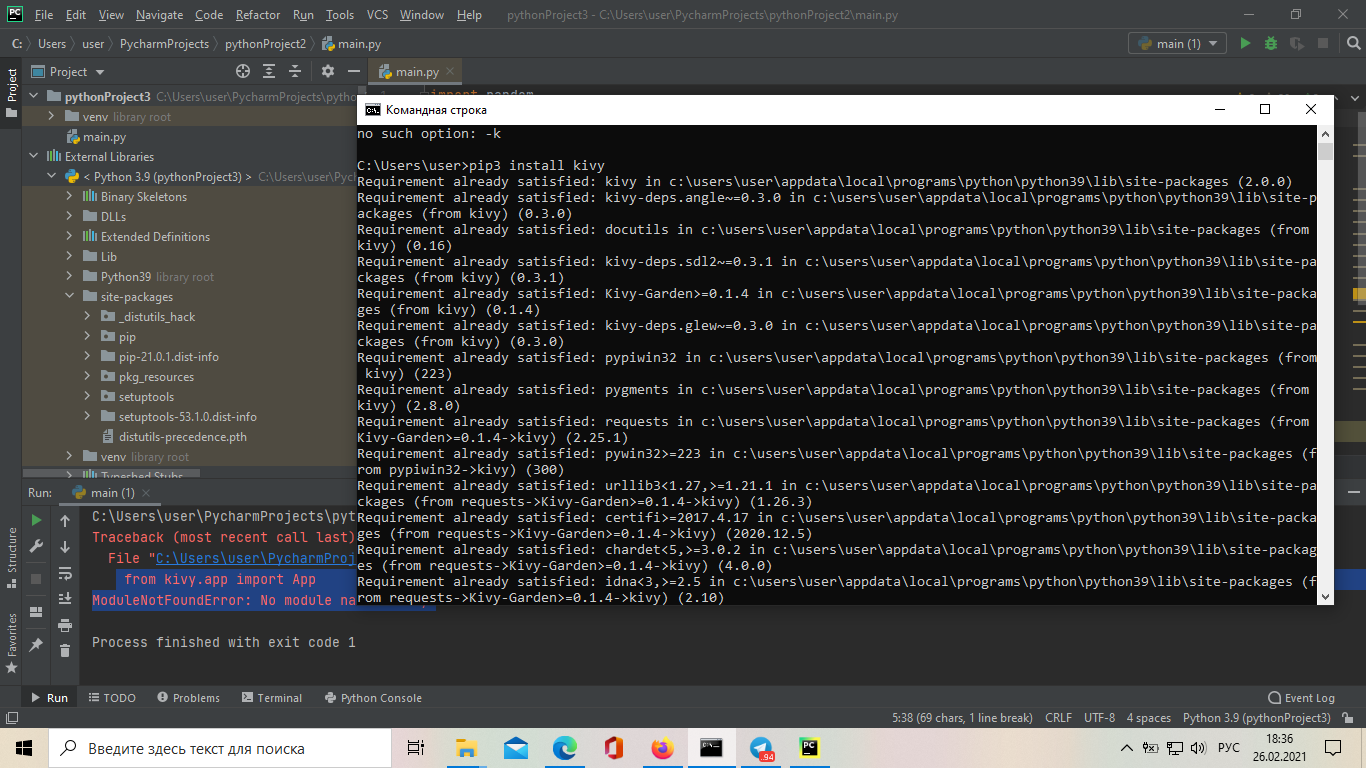Open the Project view selector dropdown
1366x768 pixels.
(68, 72)
